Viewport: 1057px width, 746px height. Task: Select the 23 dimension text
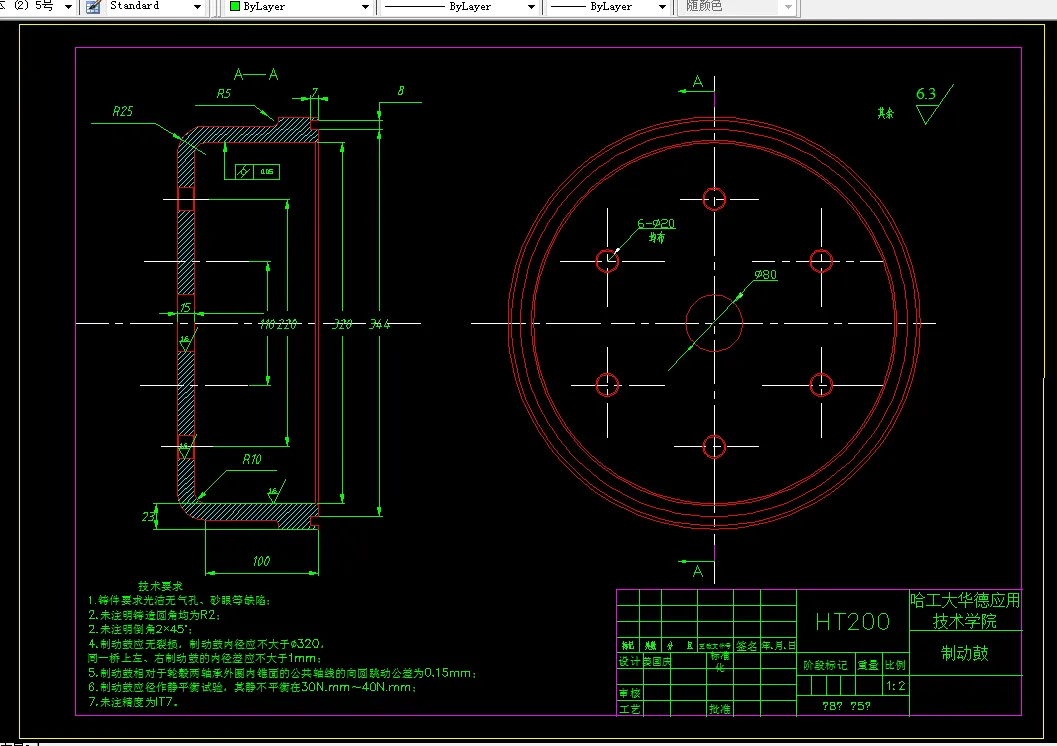point(148,516)
